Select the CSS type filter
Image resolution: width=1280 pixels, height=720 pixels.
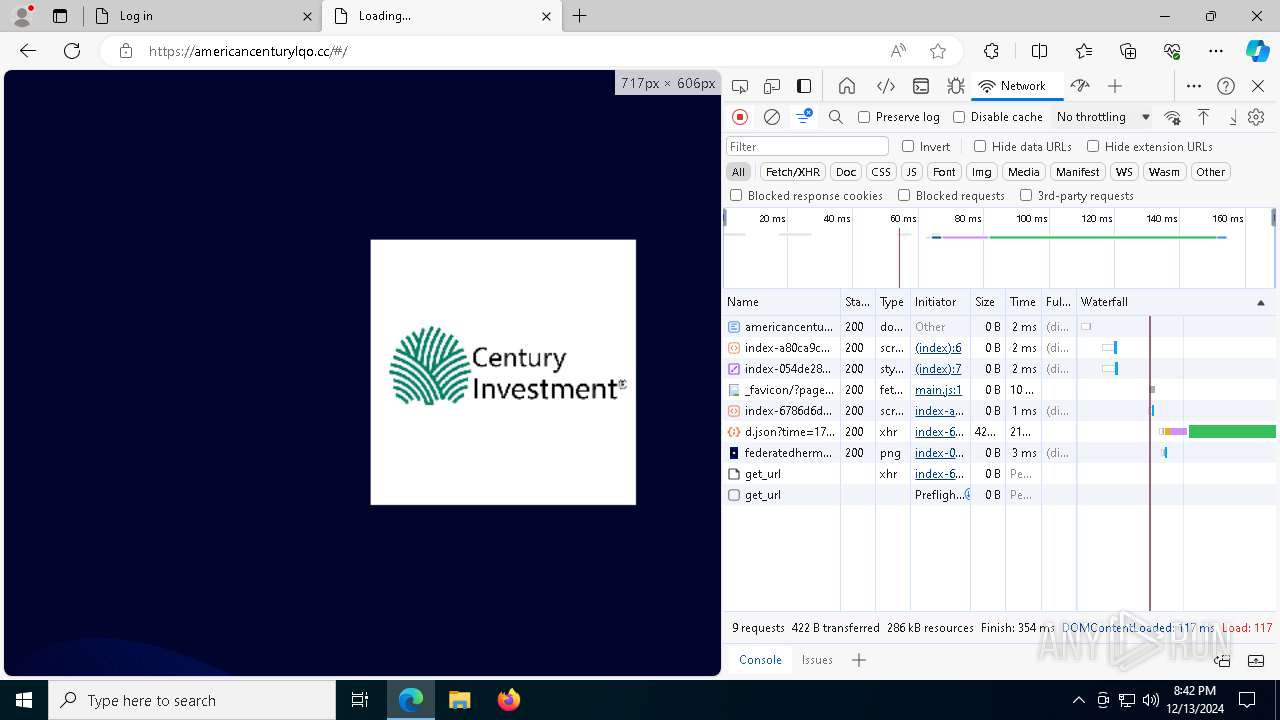tap(880, 172)
